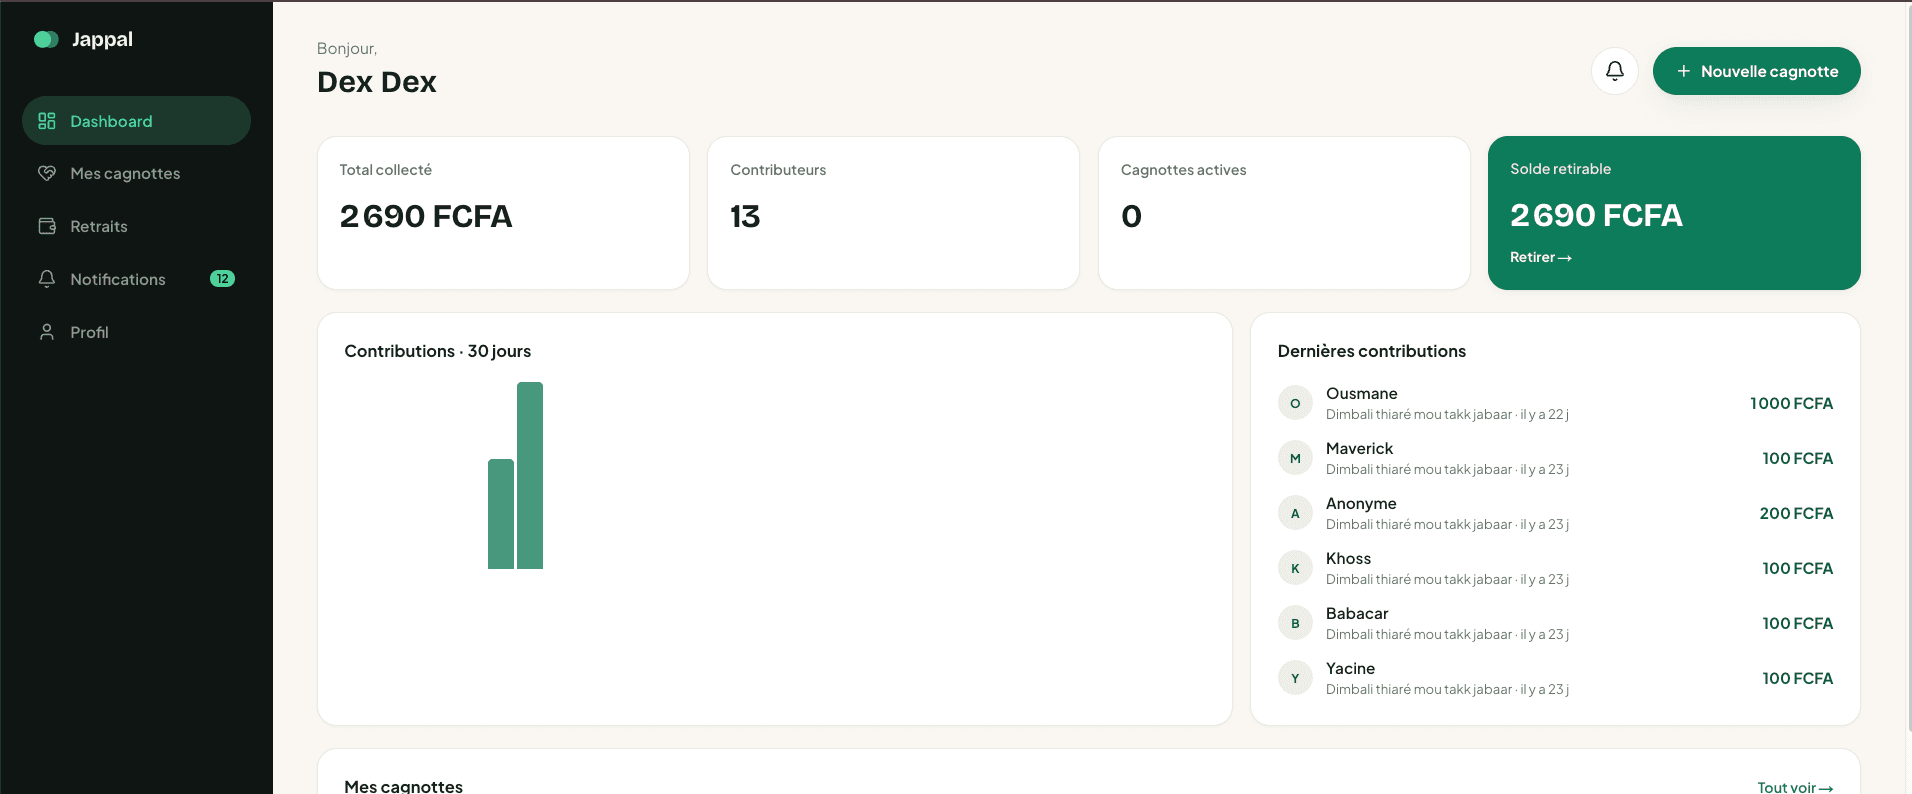
Task: Create a Nouvelle cagnotte
Action: [1756, 71]
